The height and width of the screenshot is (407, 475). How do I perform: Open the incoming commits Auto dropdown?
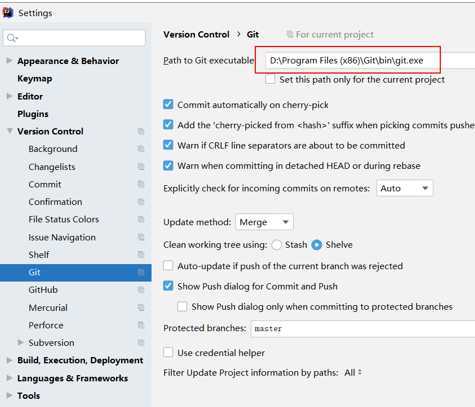coord(404,188)
